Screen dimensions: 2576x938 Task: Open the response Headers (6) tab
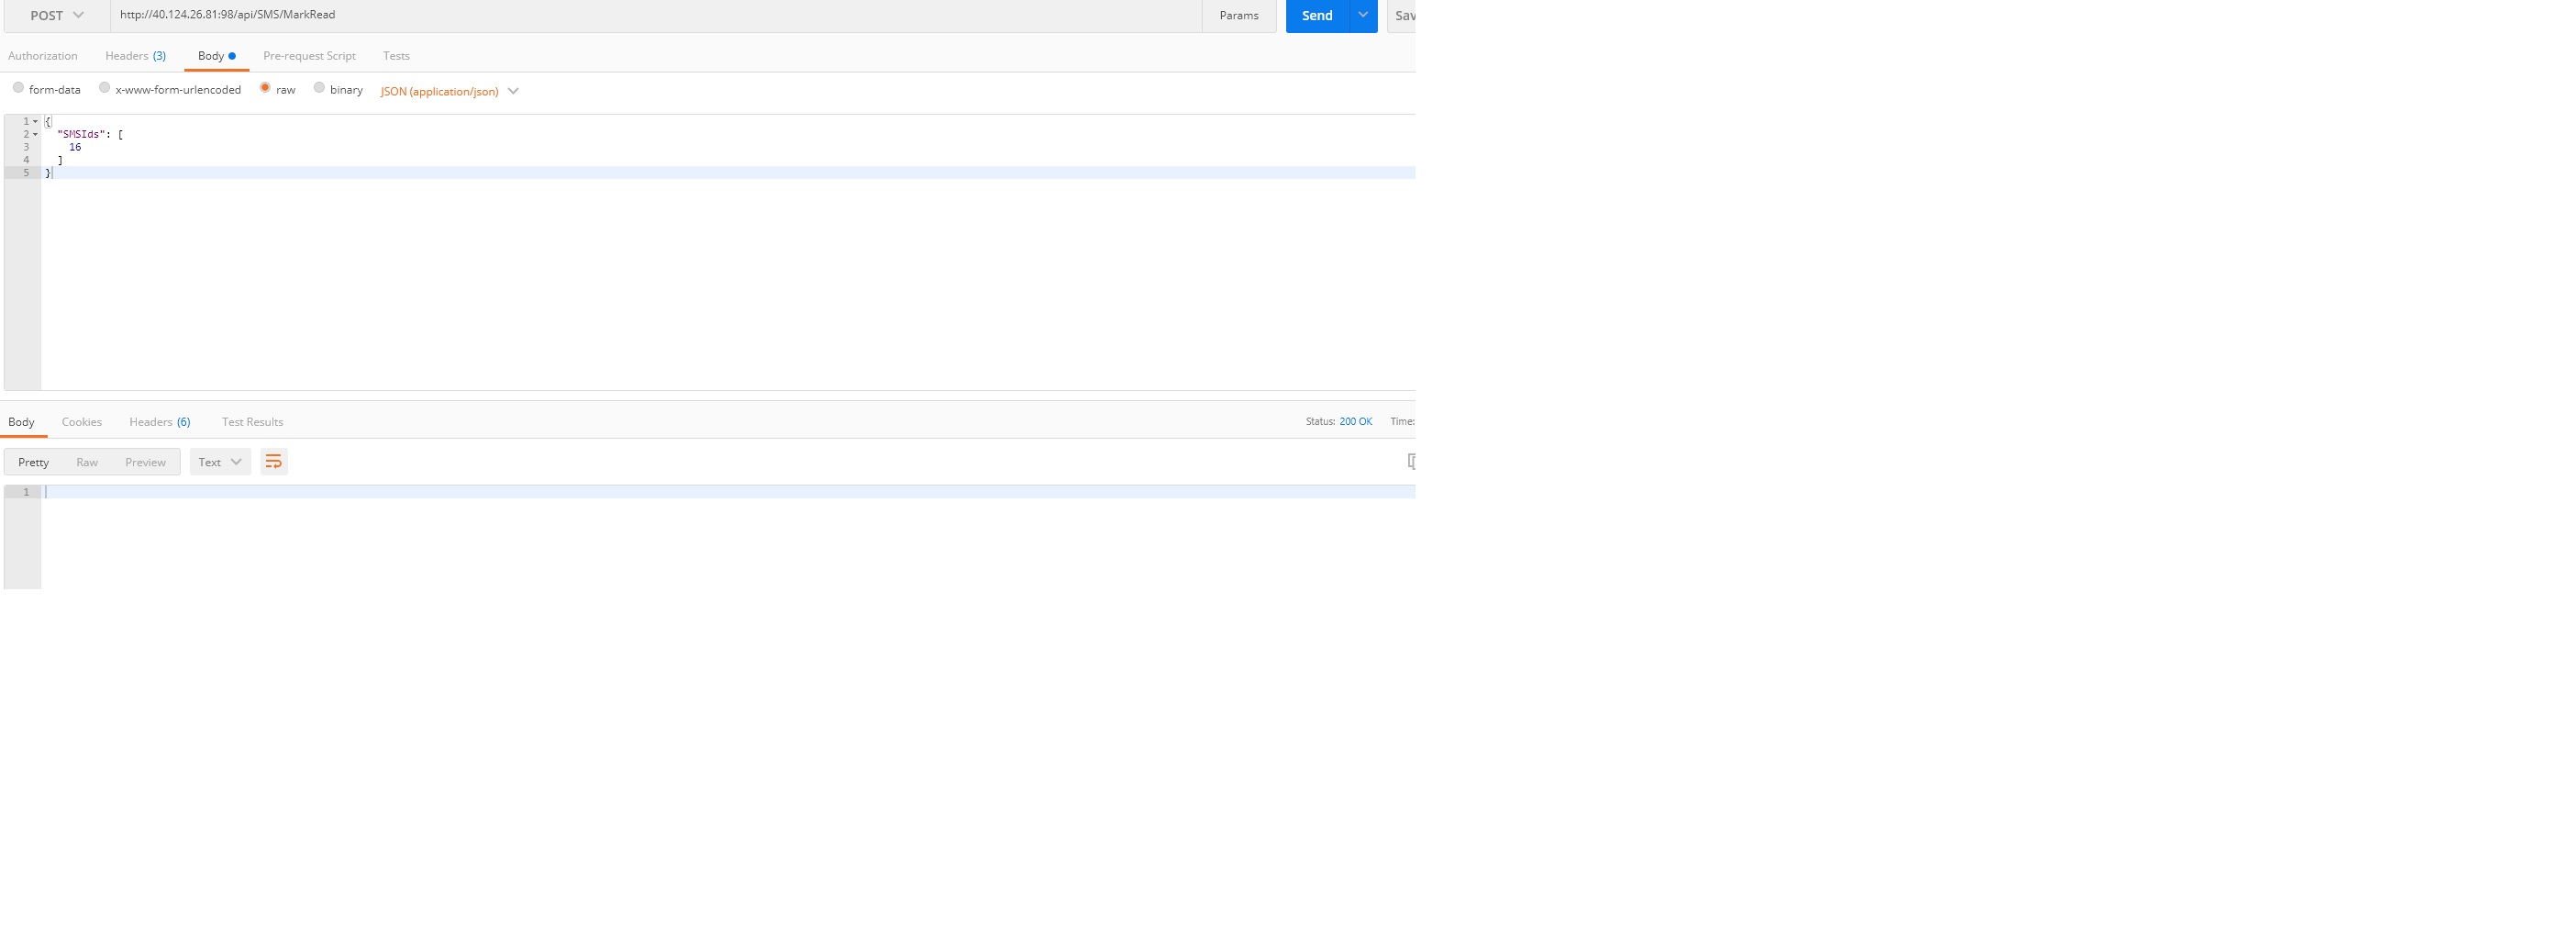click(159, 422)
